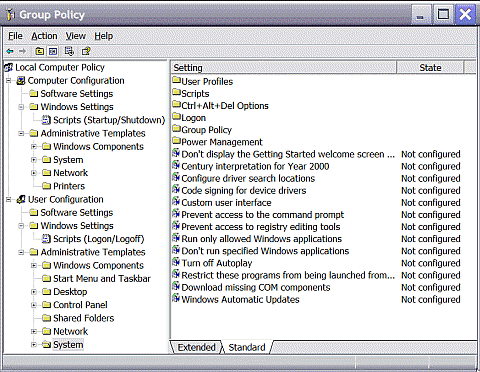480x372 pixels.
Task: Expand Windows Components under Computer Configuration
Action: click(x=34, y=147)
